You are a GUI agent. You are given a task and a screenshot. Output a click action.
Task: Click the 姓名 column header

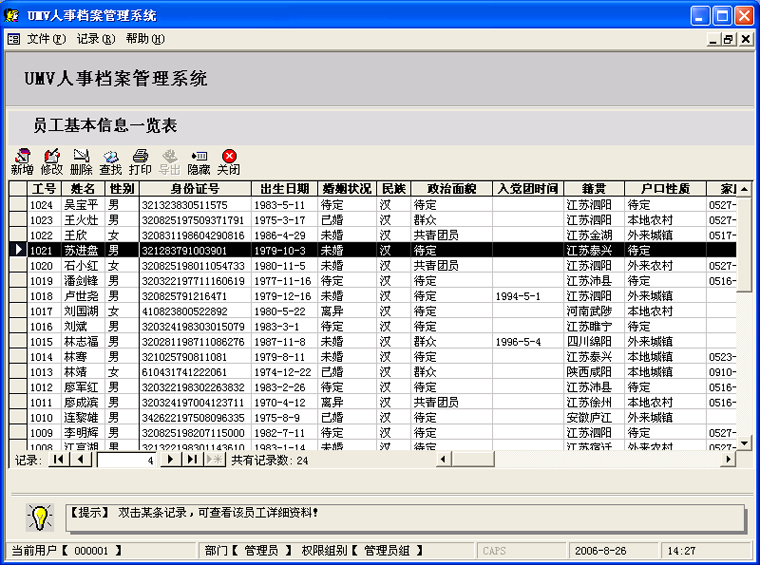(83, 188)
